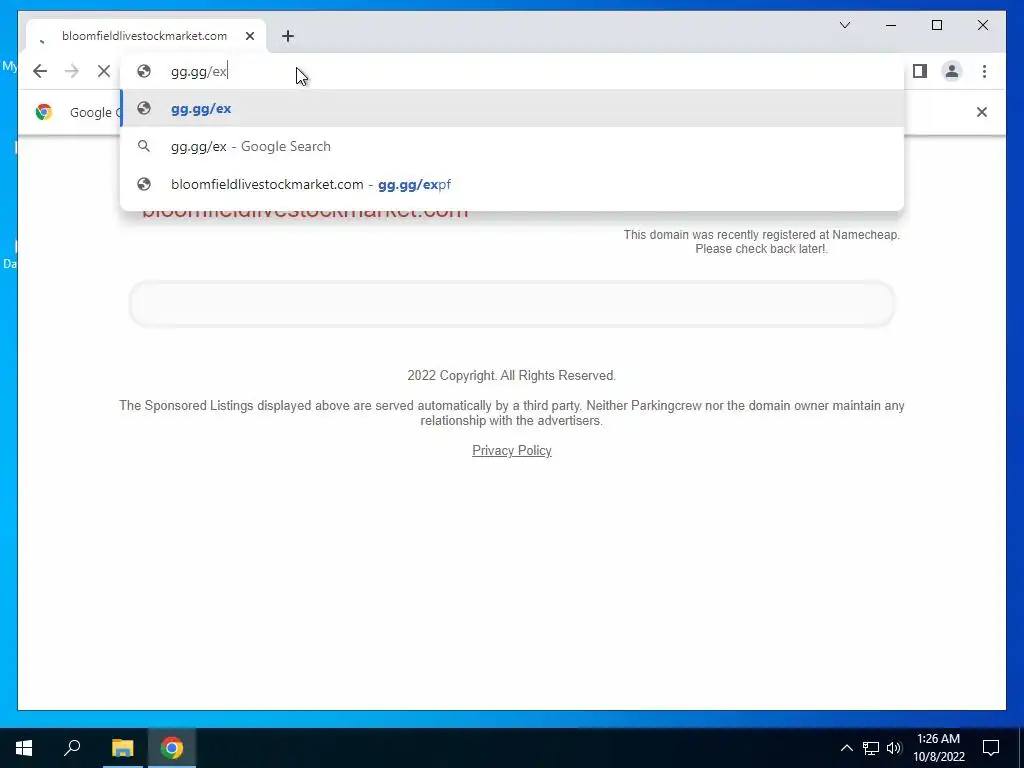This screenshot has height=768, width=1024.
Task: Open the volume tray icon
Action: 894,748
